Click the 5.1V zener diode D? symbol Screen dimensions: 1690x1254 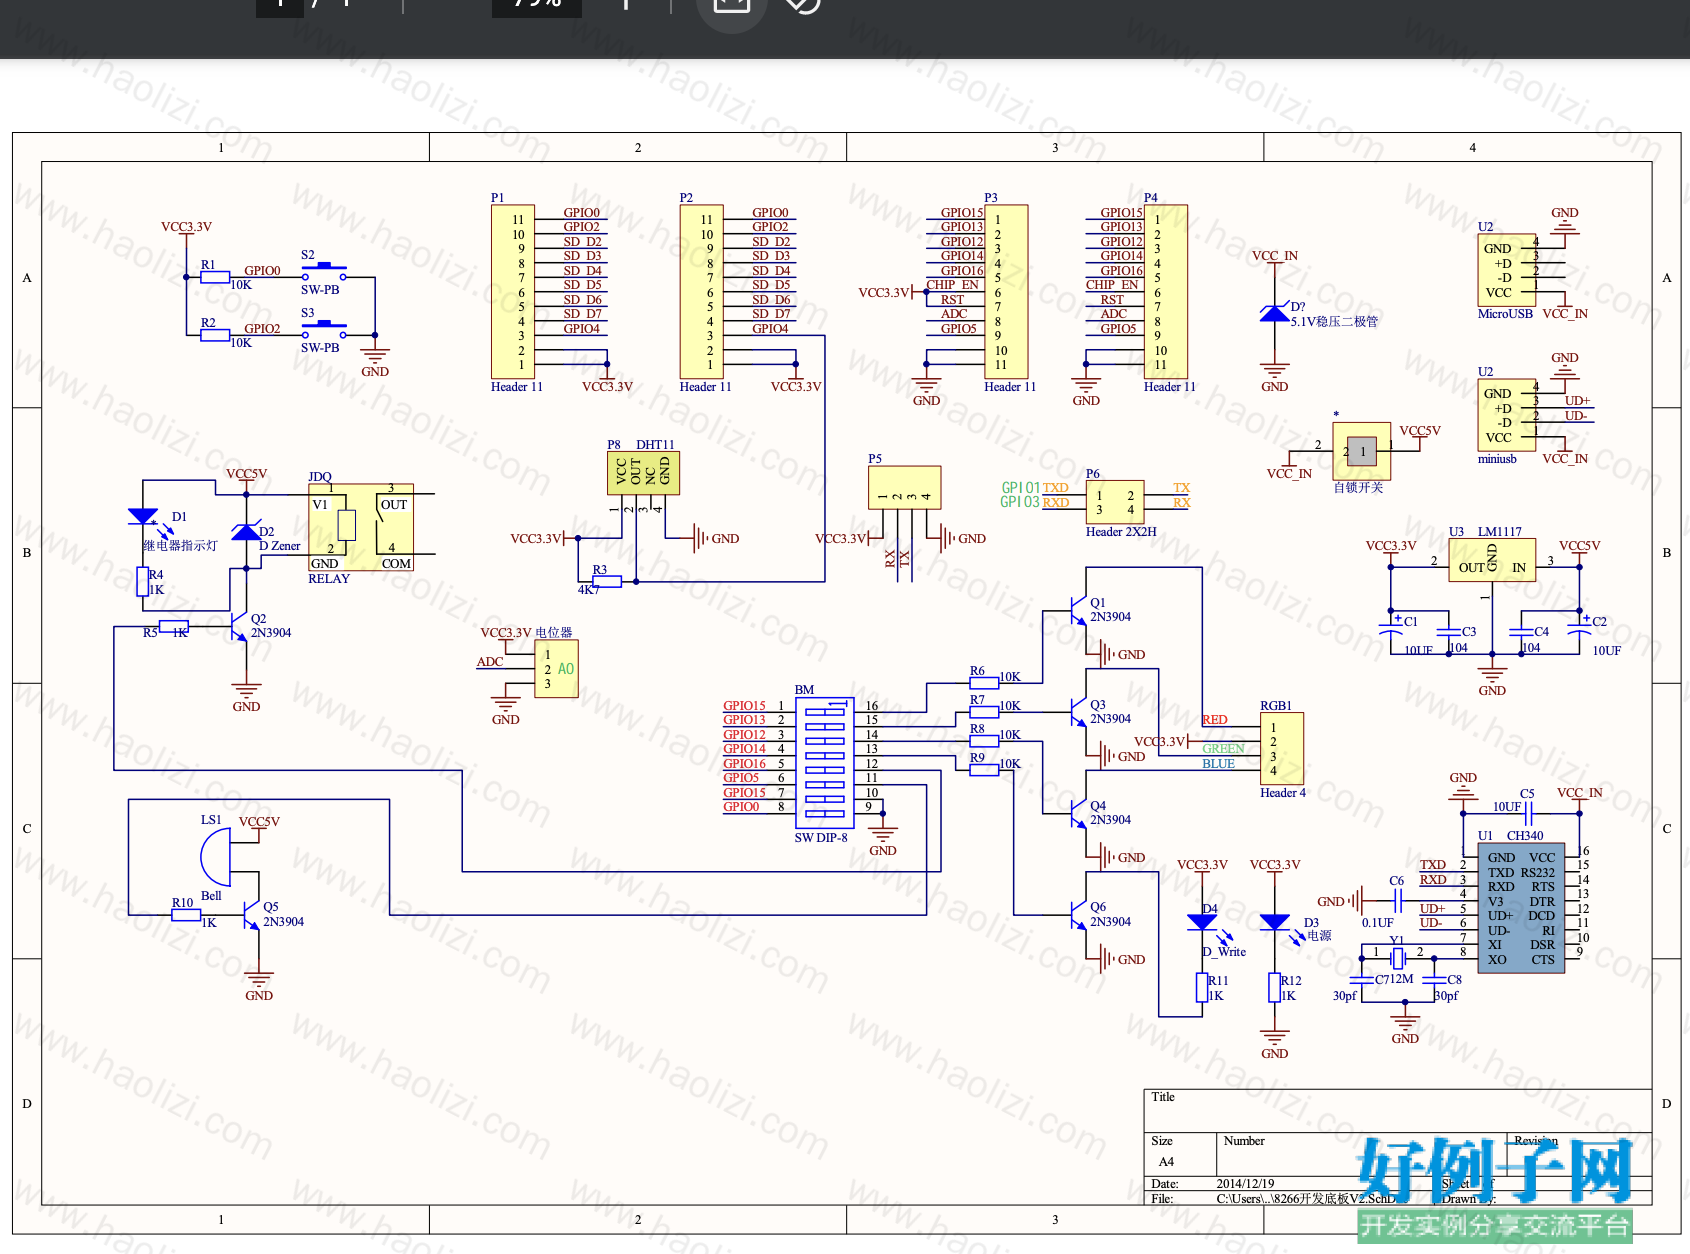click(1274, 313)
